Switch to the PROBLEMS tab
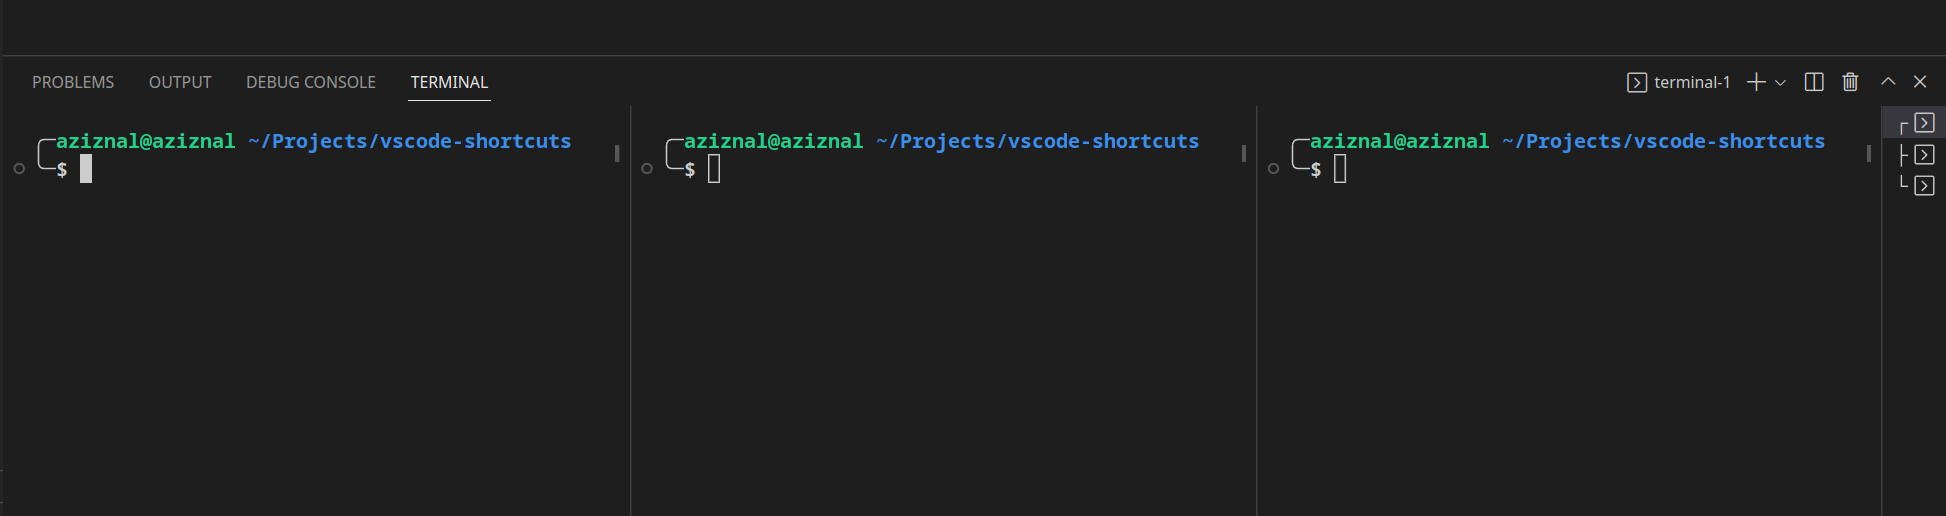This screenshot has width=1946, height=516. pos(73,82)
